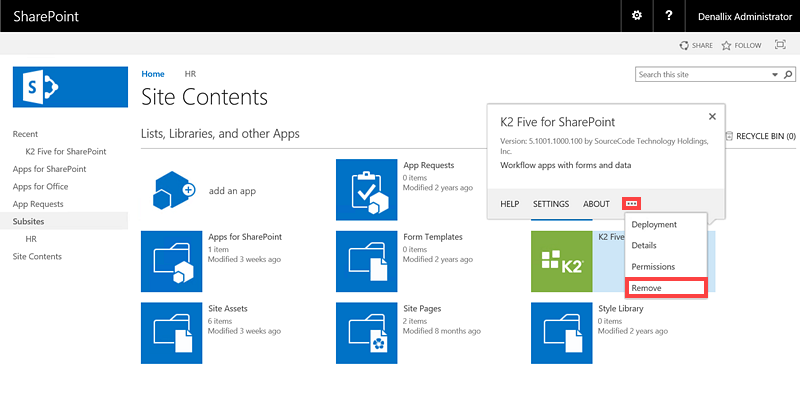Click the SharePoint site logo
This screenshot has height=395, width=800.
click(x=70, y=87)
